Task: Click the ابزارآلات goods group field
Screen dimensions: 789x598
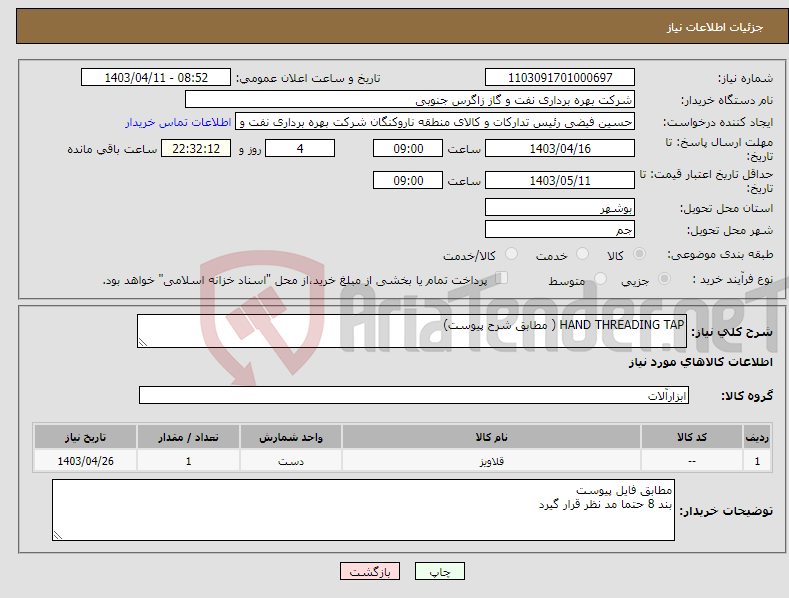Action: point(414,396)
